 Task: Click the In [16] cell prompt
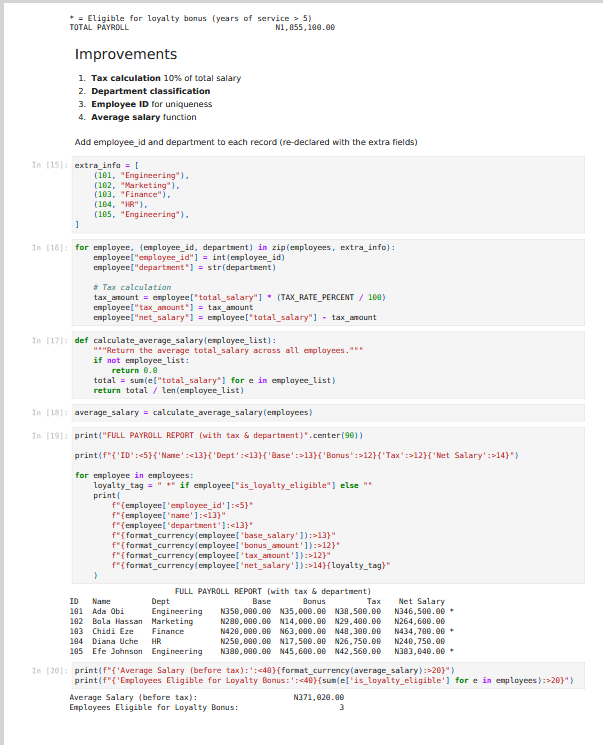(50, 248)
